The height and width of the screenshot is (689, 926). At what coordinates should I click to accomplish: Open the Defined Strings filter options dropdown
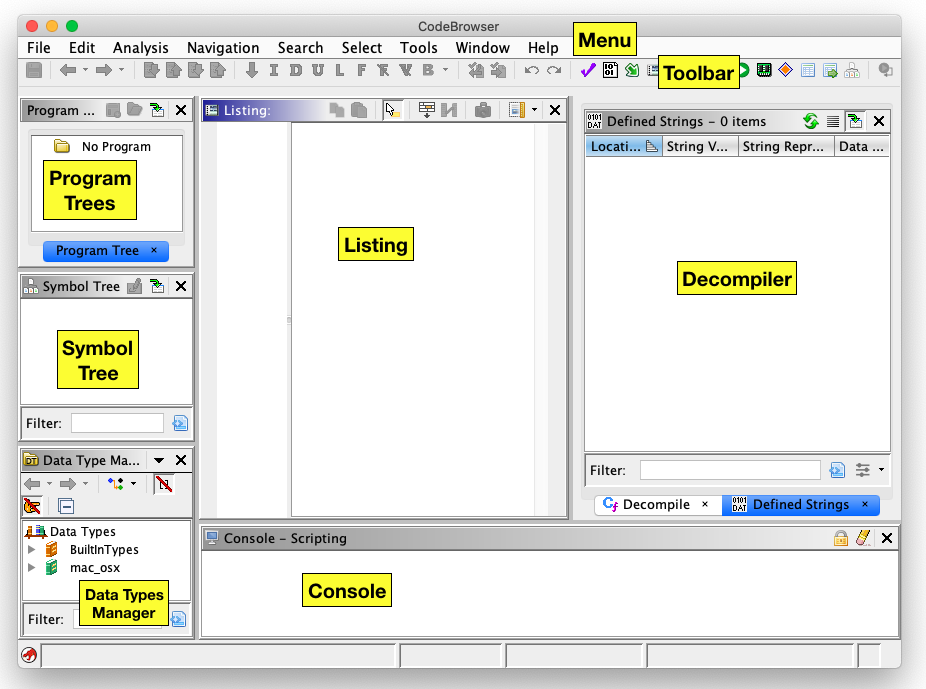[881, 470]
